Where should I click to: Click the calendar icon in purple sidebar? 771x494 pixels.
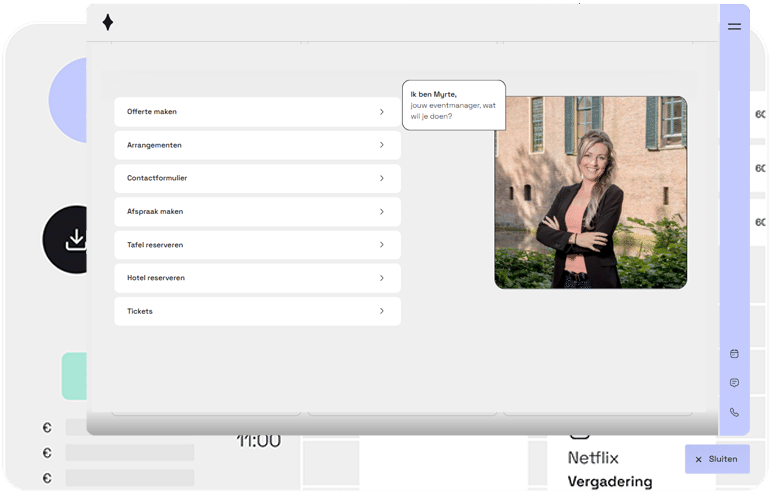734,353
